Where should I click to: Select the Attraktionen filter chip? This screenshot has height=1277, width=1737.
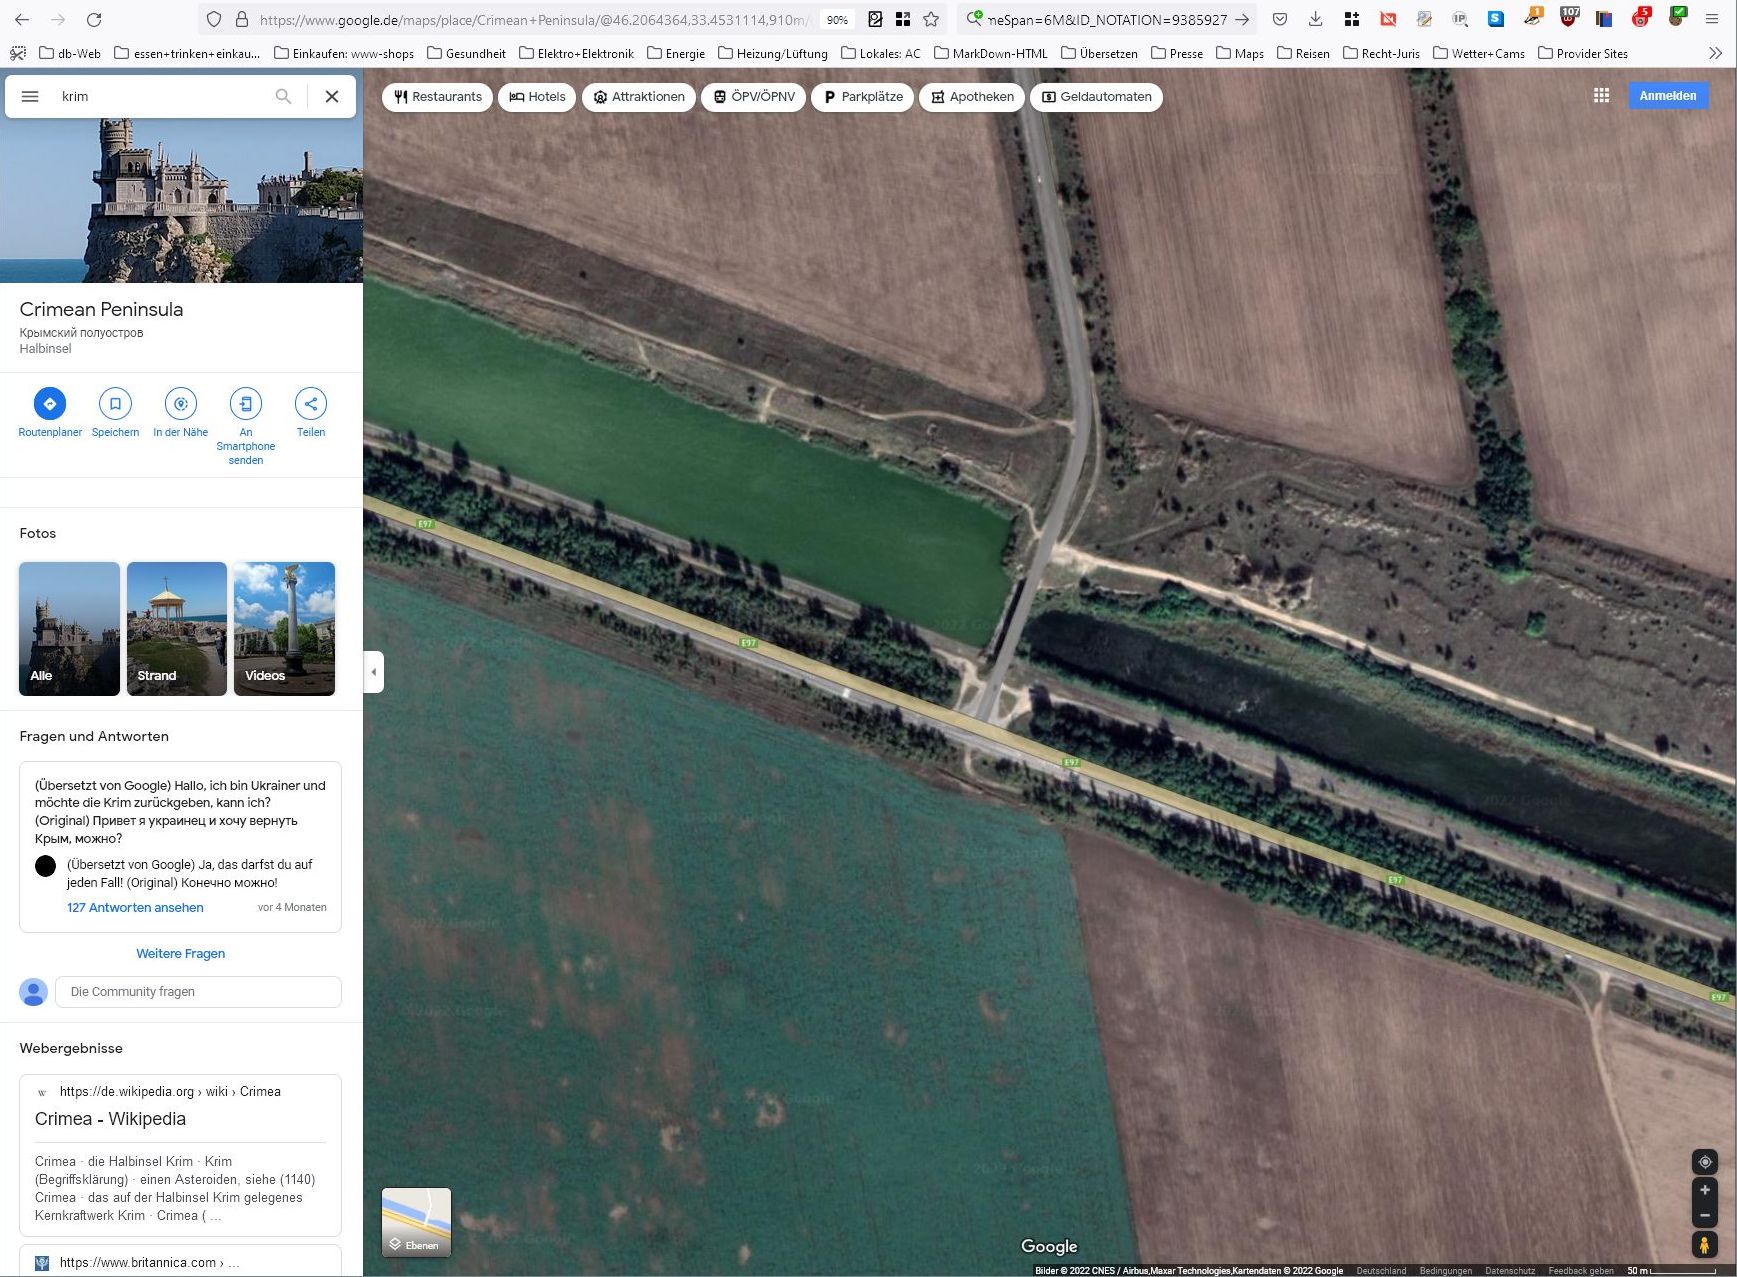[x=639, y=97]
